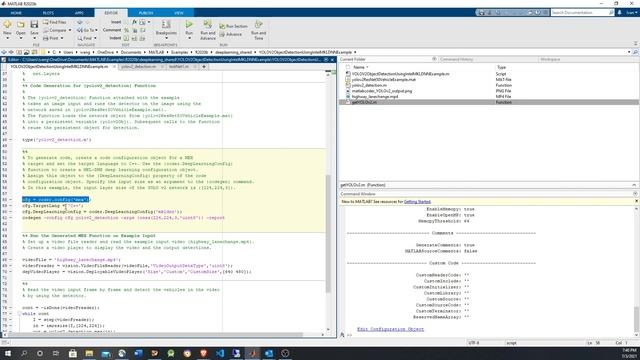Click the taskbar search icon
The width and height of the screenshot is (640, 360).
tap(24, 353)
